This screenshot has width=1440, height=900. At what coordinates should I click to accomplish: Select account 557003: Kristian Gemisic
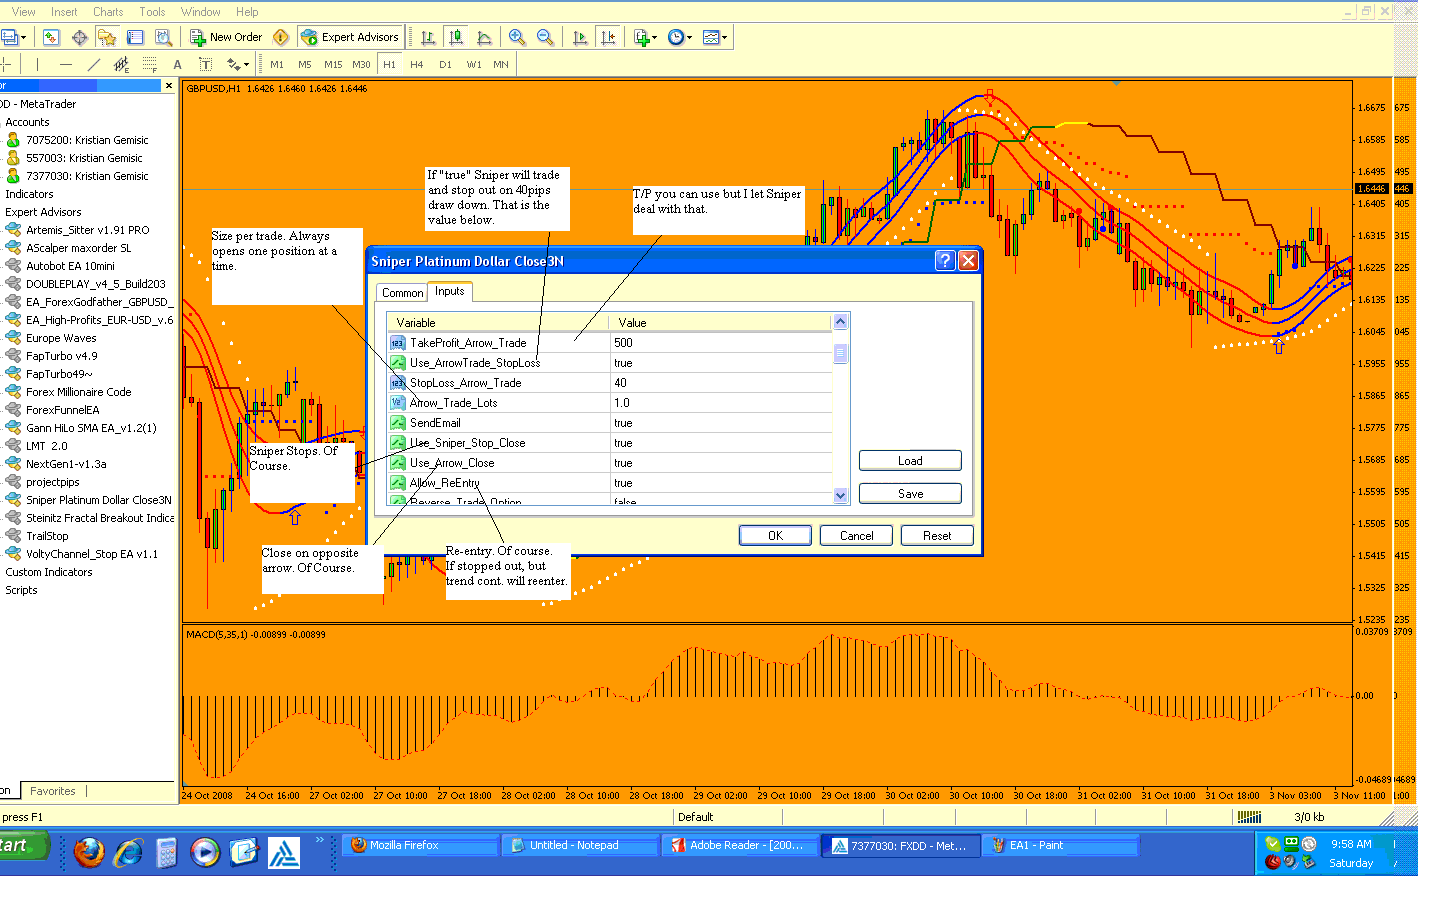tap(84, 158)
